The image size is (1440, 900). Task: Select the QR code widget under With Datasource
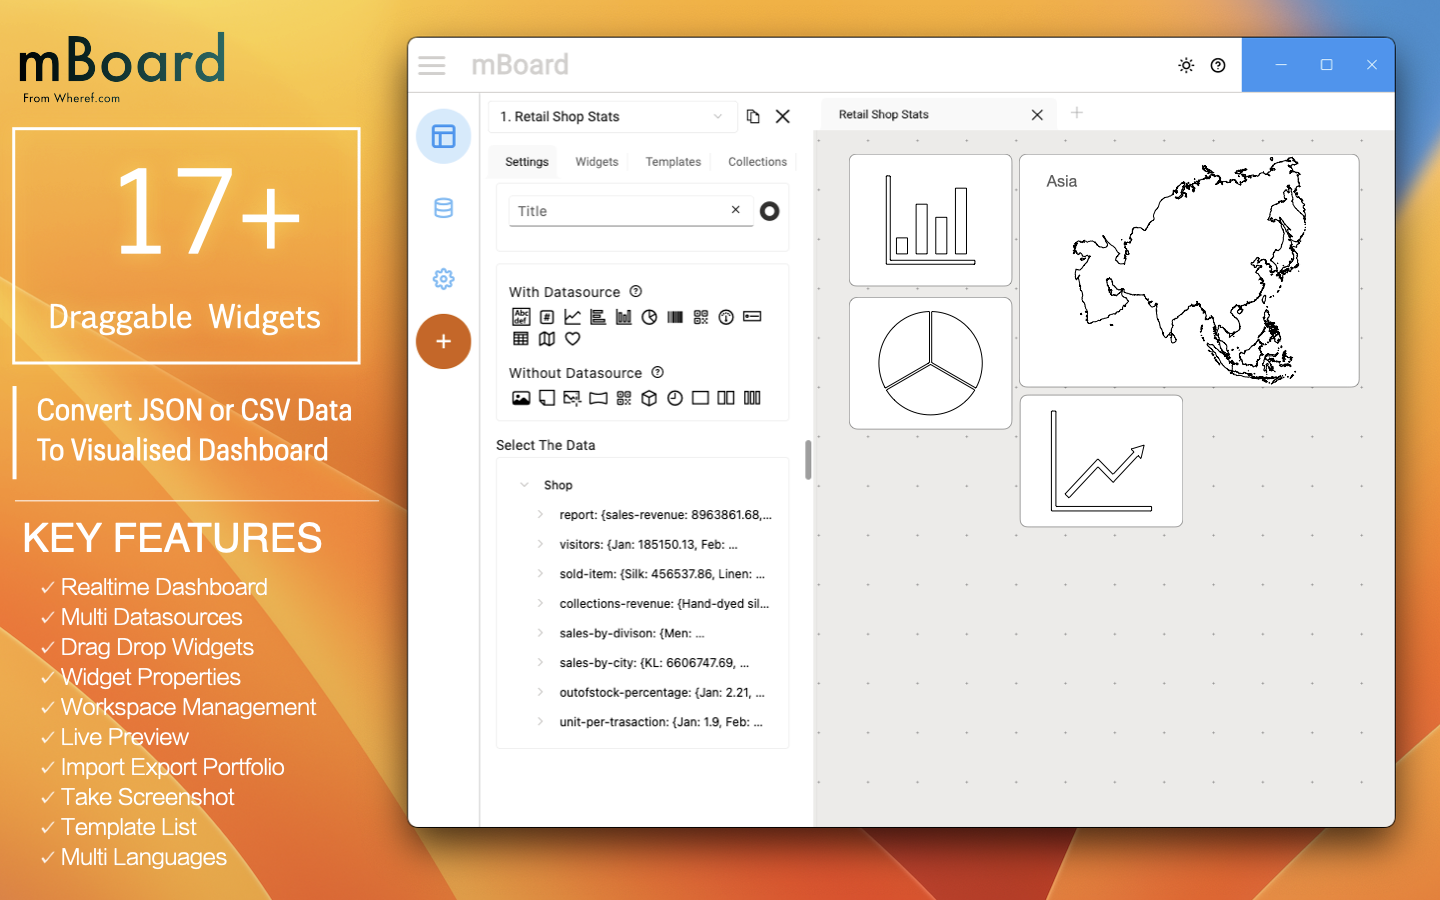(x=701, y=317)
